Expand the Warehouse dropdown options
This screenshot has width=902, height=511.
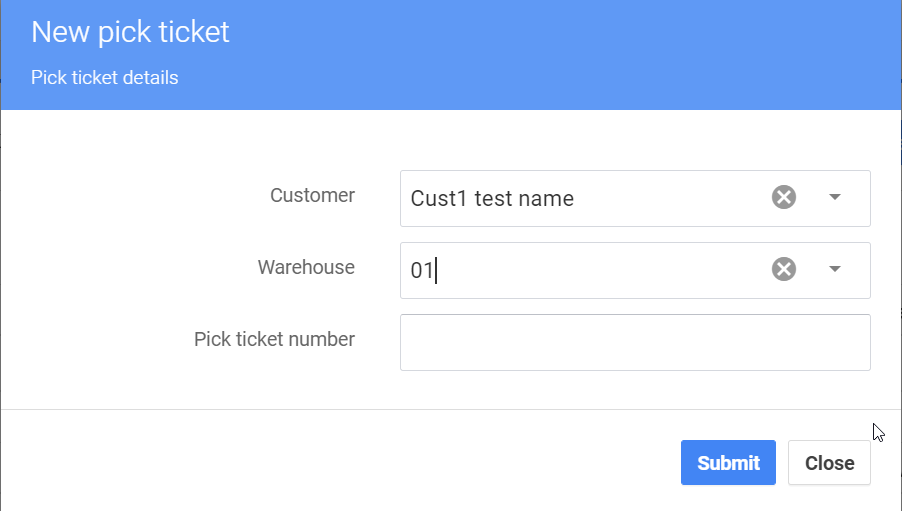point(835,269)
